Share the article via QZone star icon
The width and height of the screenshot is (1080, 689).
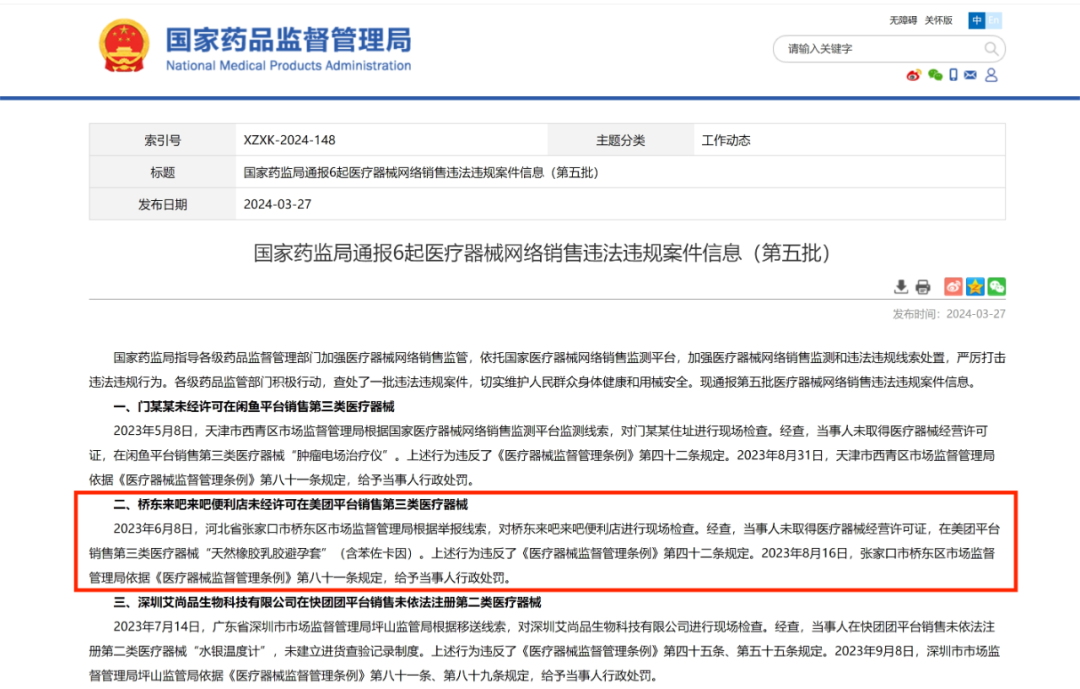pos(973,286)
